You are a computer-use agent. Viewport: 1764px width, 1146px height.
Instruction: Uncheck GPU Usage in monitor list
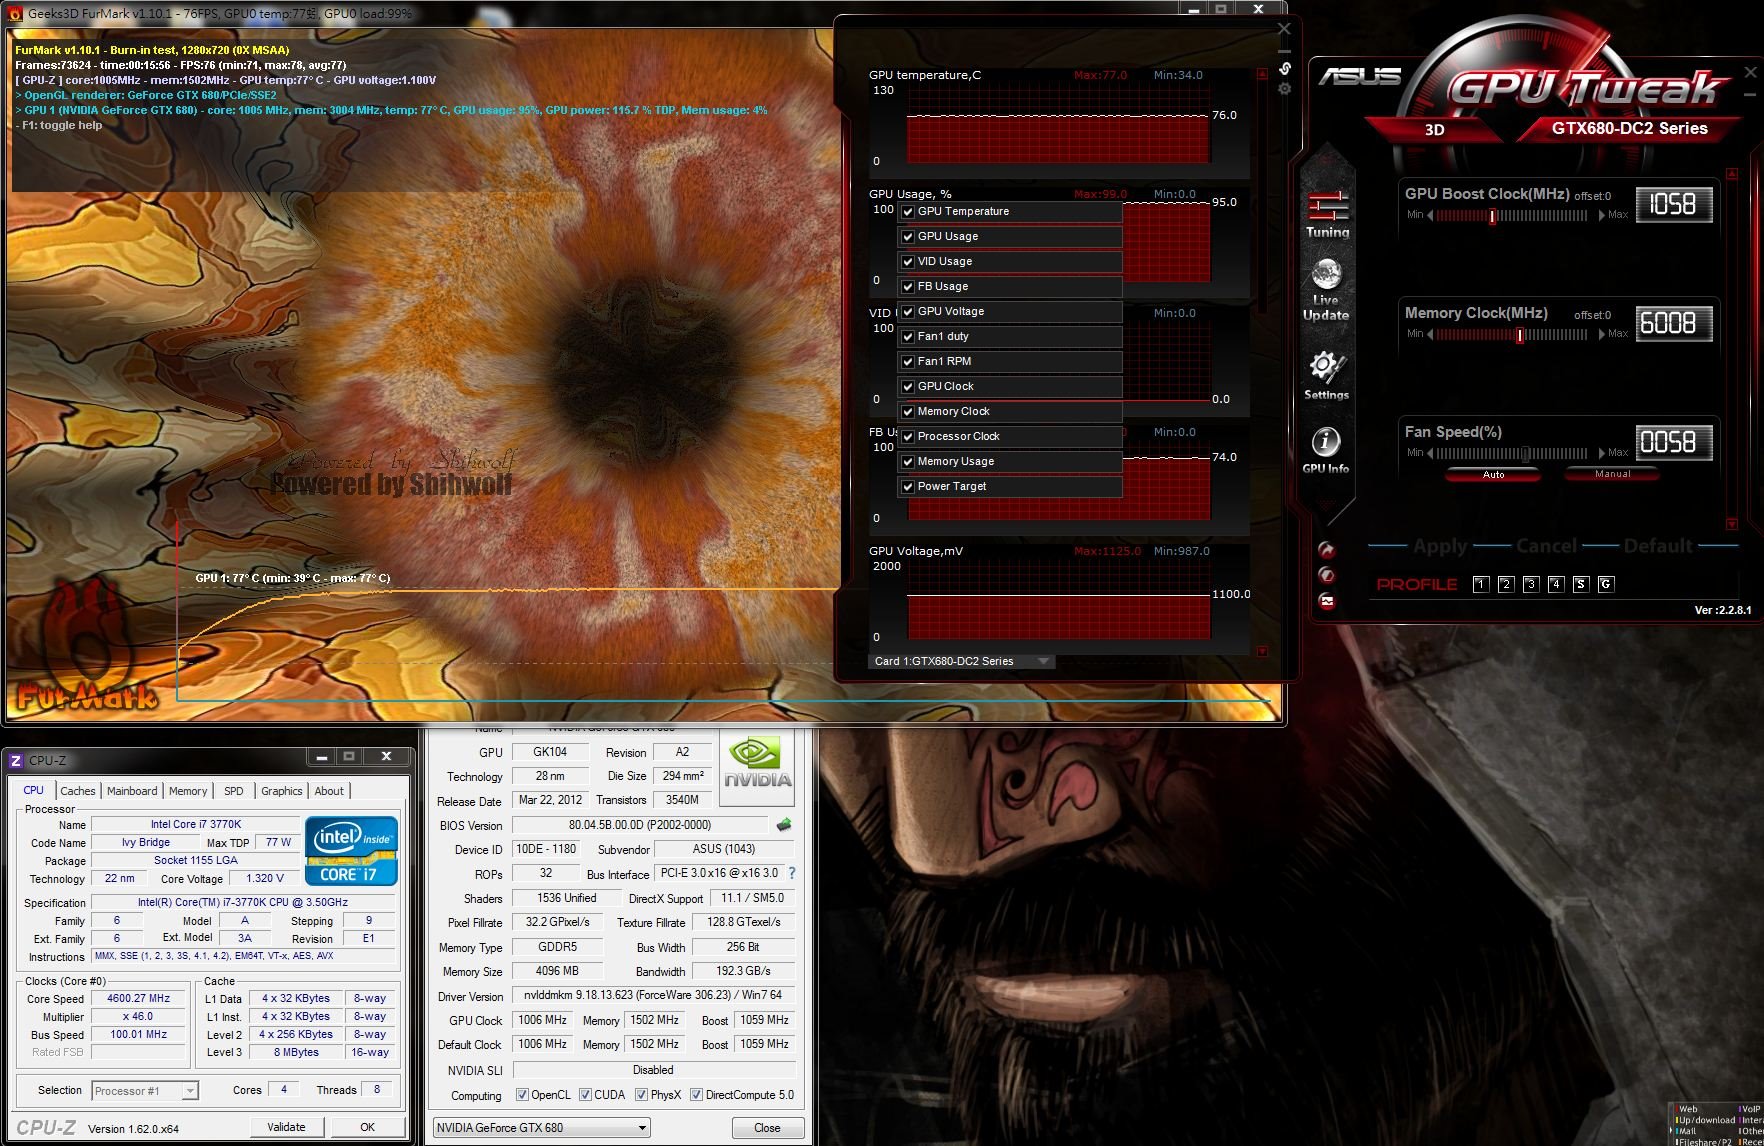tap(908, 237)
